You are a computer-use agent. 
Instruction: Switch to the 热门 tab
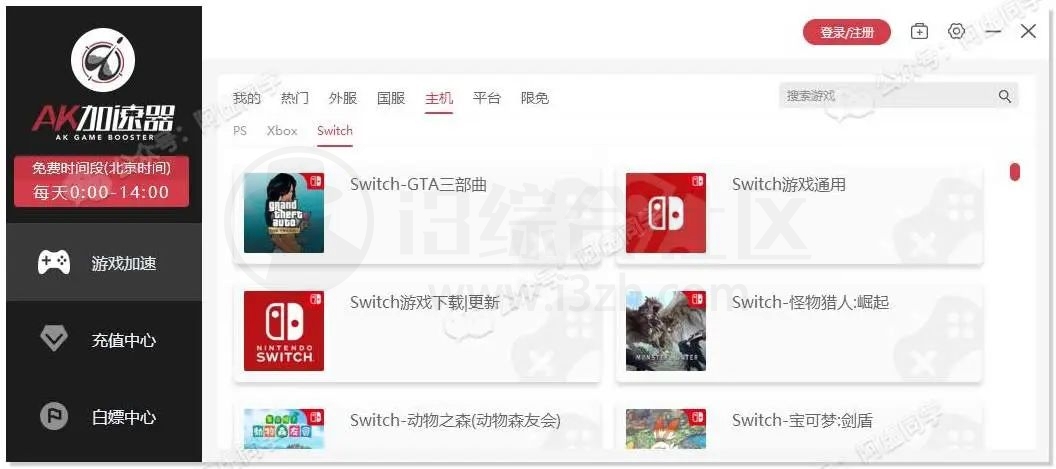pos(294,98)
